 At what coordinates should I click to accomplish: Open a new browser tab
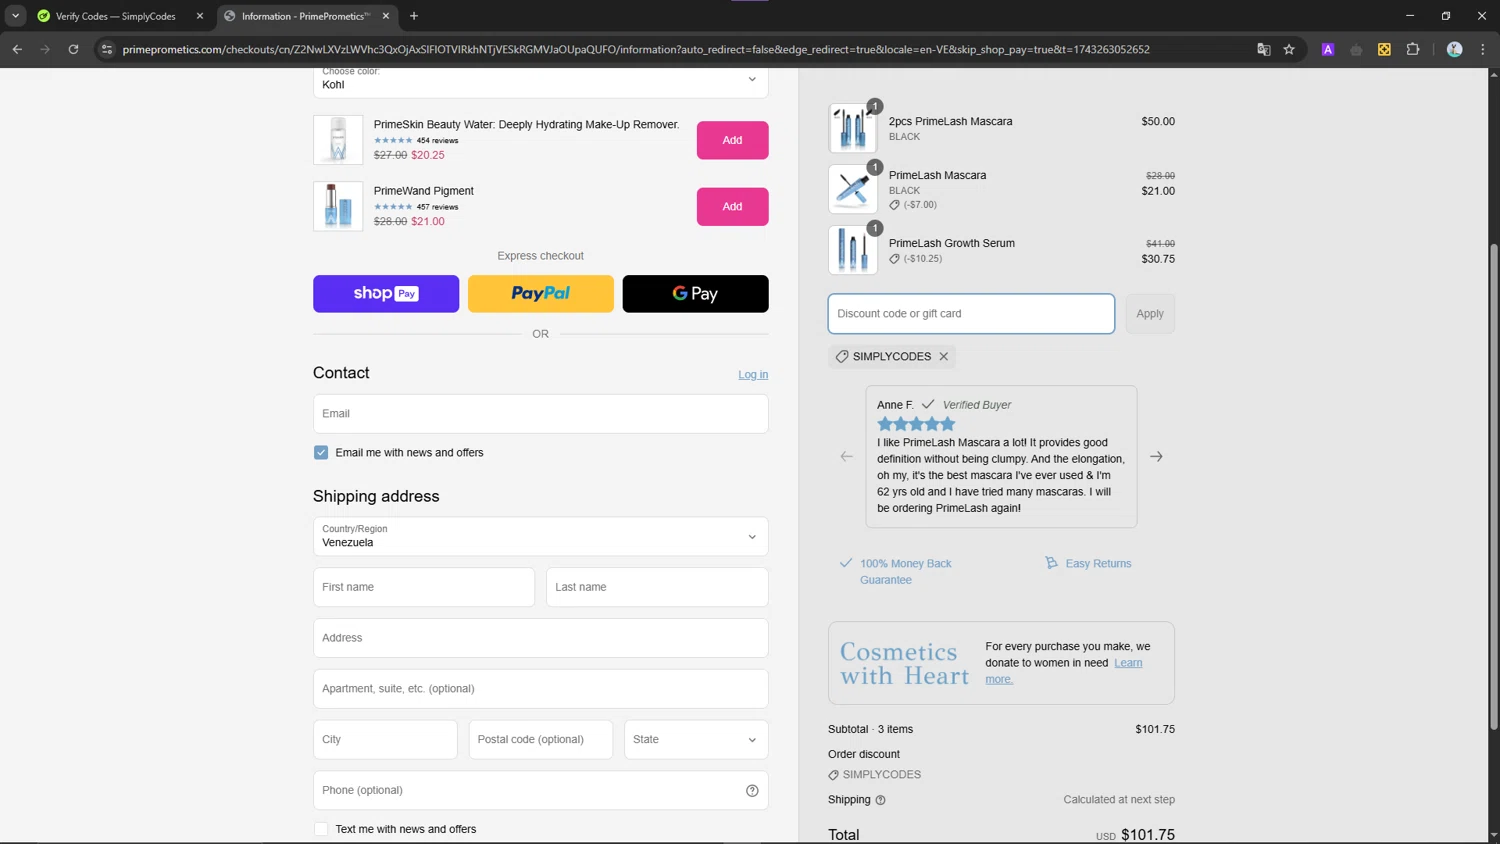click(414, 16)
